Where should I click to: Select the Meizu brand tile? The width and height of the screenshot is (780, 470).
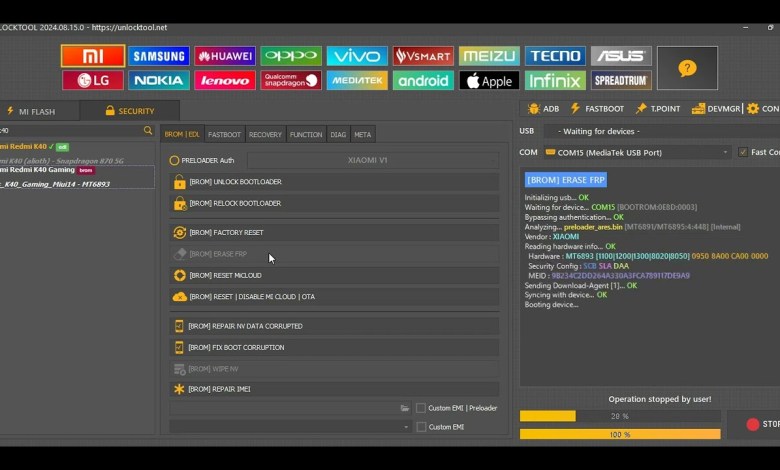point(489,56)
